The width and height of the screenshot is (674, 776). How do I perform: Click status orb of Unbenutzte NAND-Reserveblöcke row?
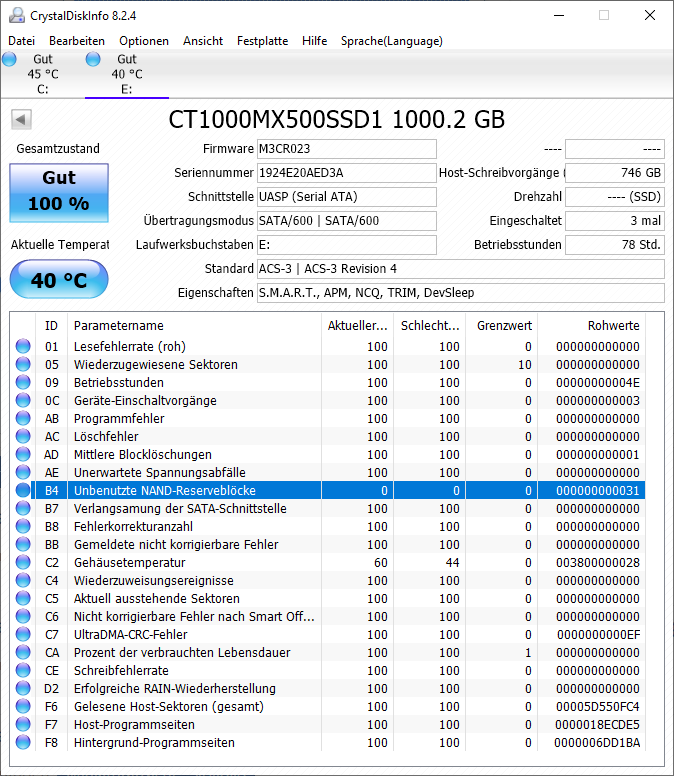coord(23,490)
